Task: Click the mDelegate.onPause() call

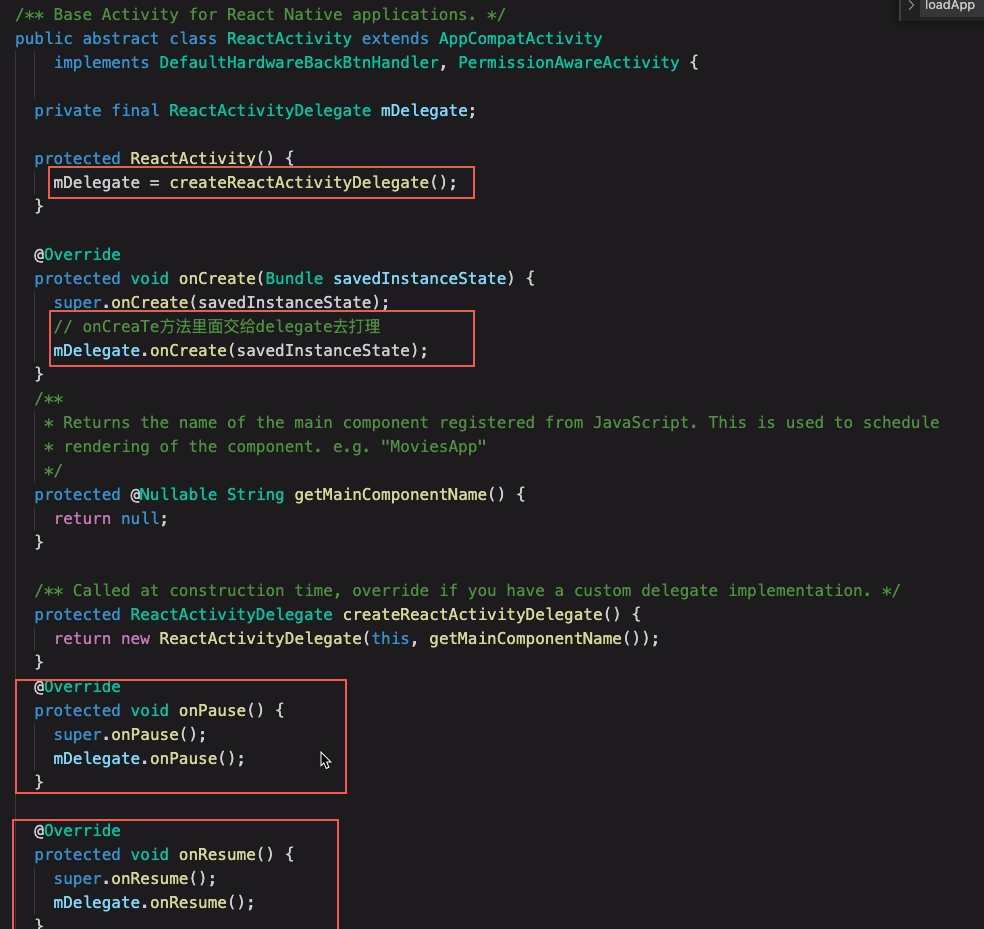Action: click(x=149, y=759)
